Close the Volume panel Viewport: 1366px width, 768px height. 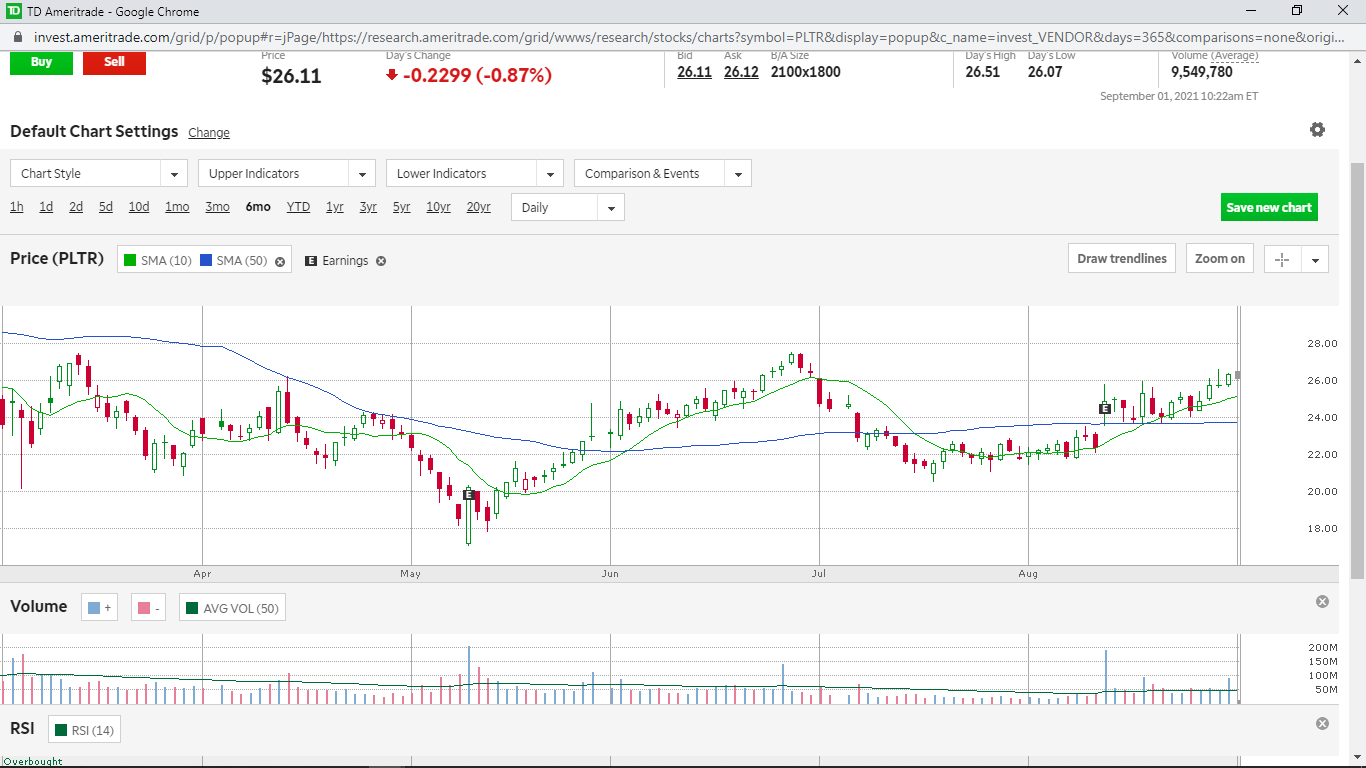pyautogui.click(x=1322, y=602)
